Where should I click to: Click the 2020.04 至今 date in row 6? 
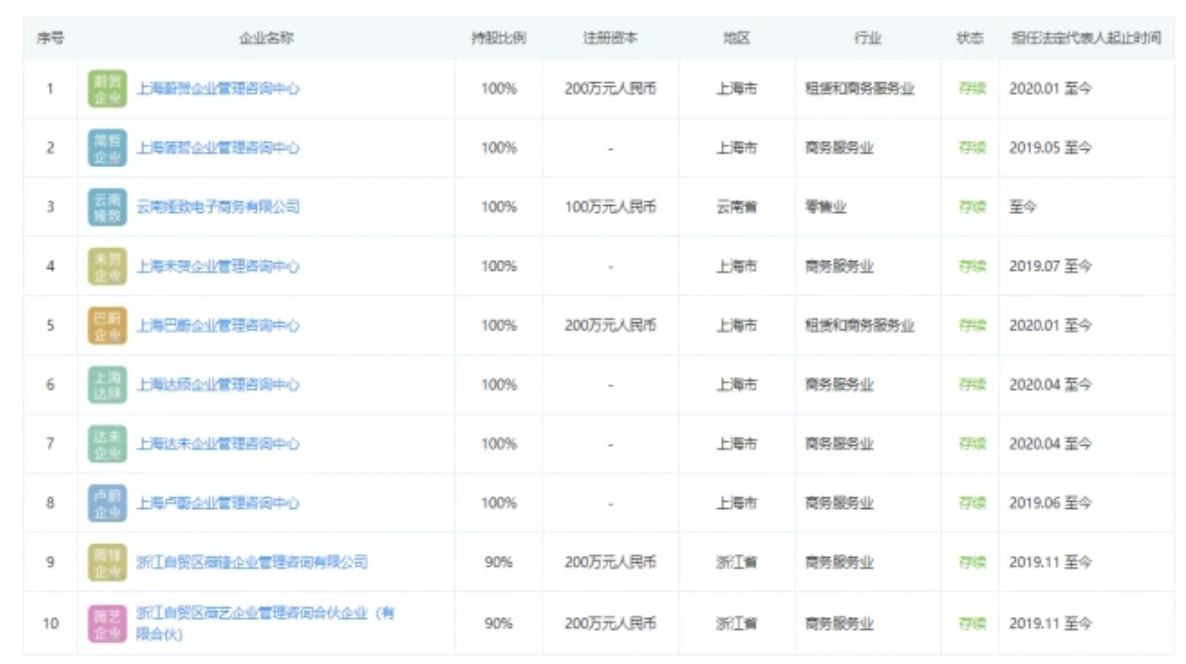[x=1051, y=384]
